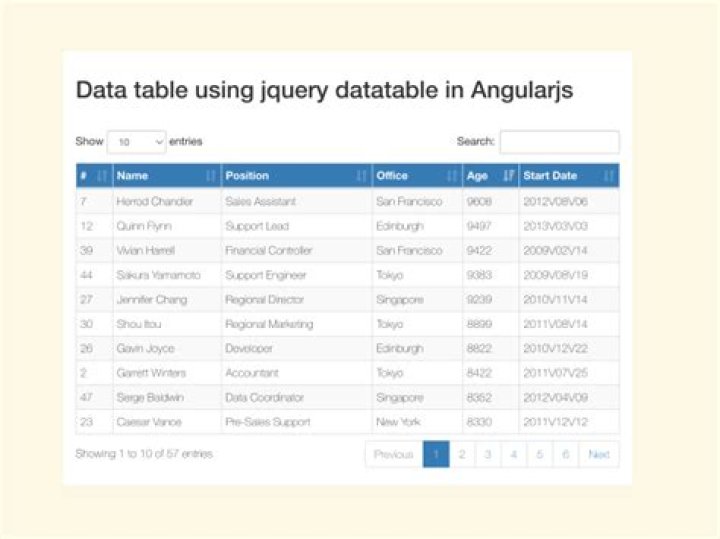Select the Sakura Yamamoto row

coord(158,275)
